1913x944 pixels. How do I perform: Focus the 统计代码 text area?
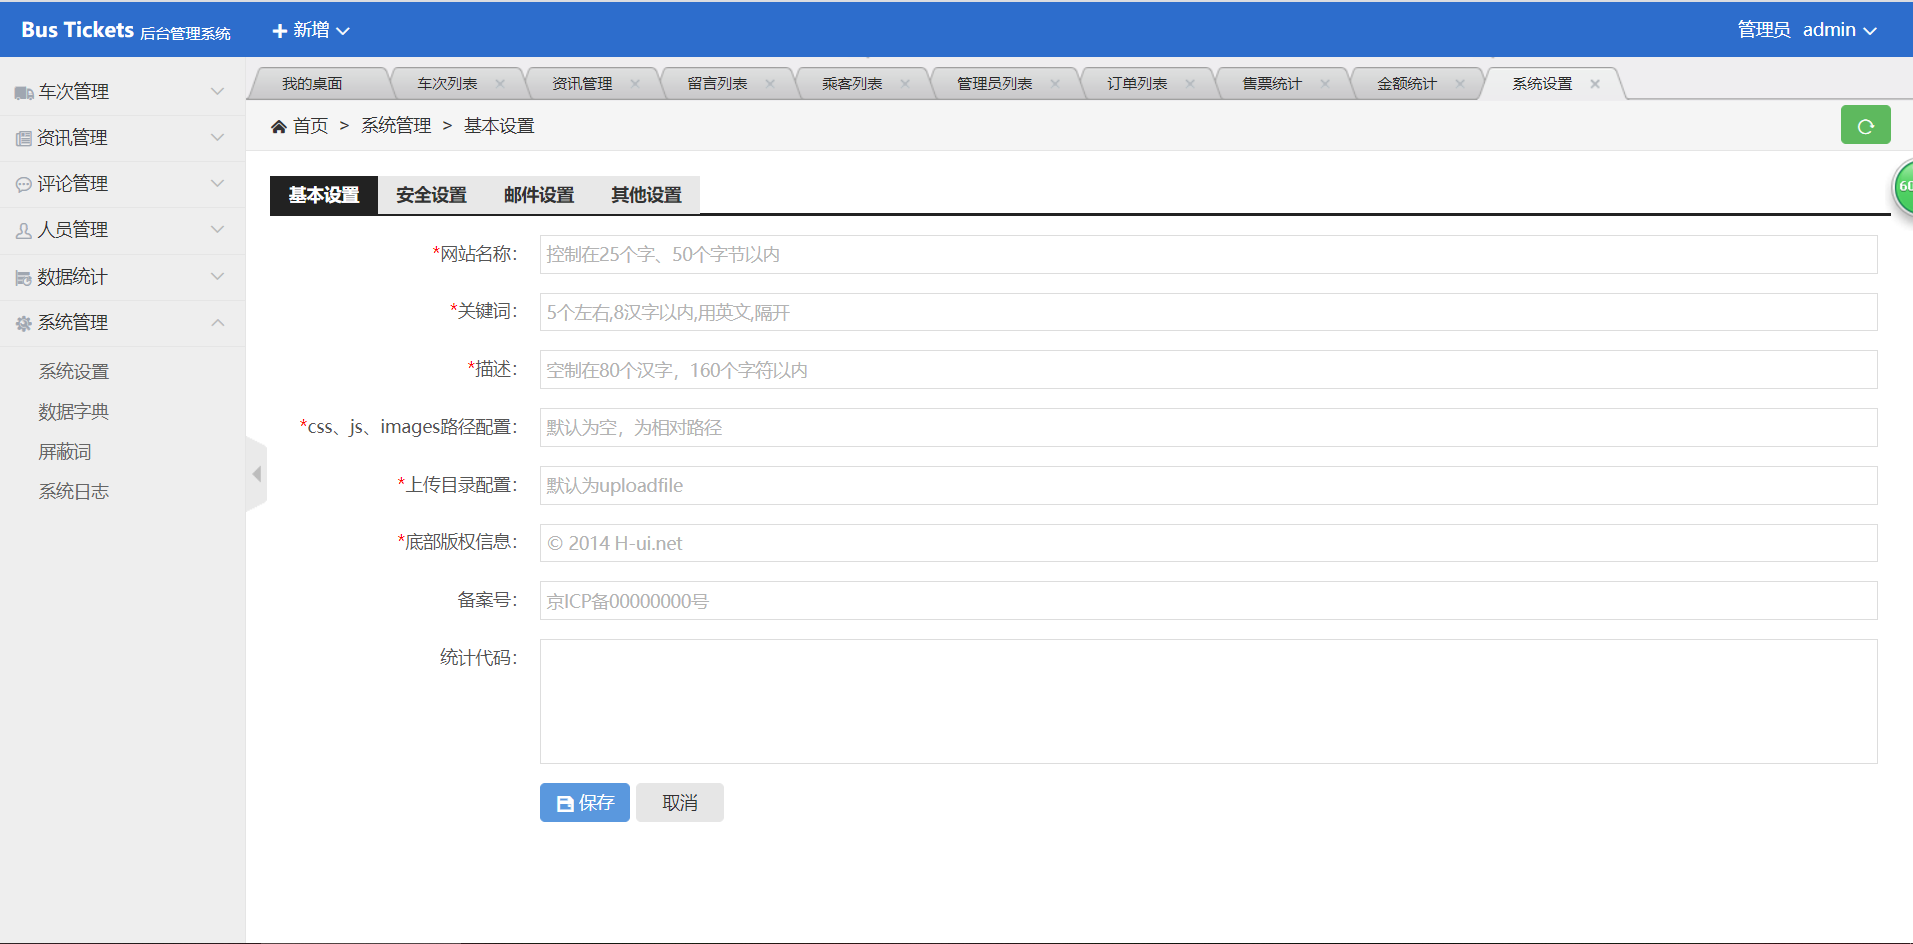[1208, 701]
